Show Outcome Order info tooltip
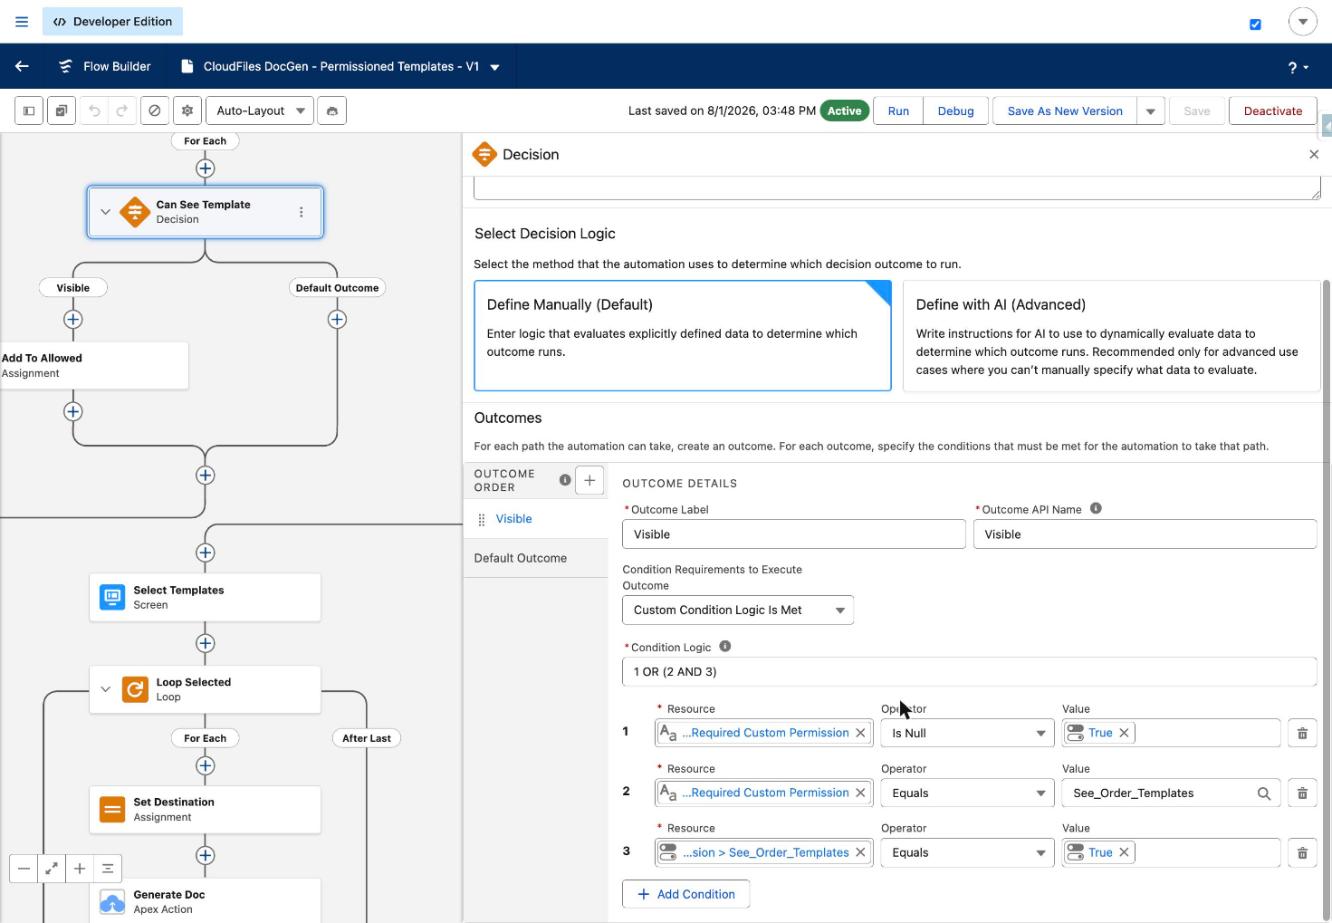 point(565,481)
